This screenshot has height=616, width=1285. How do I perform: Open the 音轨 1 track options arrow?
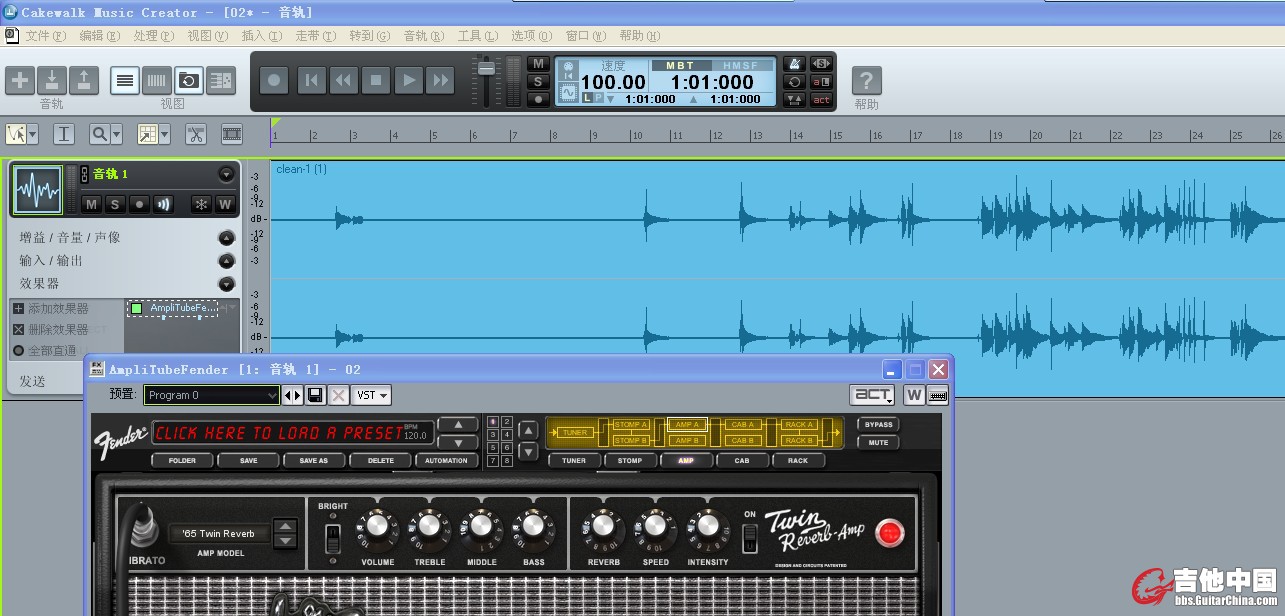pos(226,174)
